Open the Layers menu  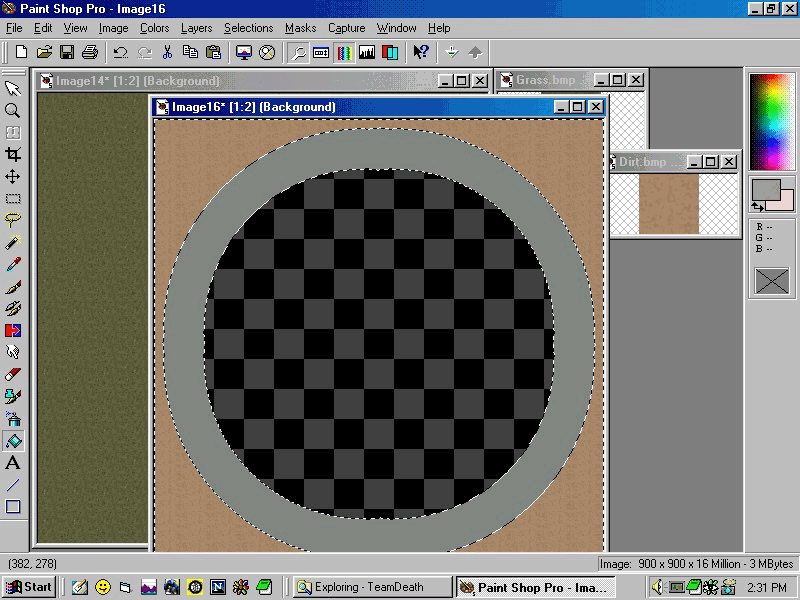tap(196, 28)
